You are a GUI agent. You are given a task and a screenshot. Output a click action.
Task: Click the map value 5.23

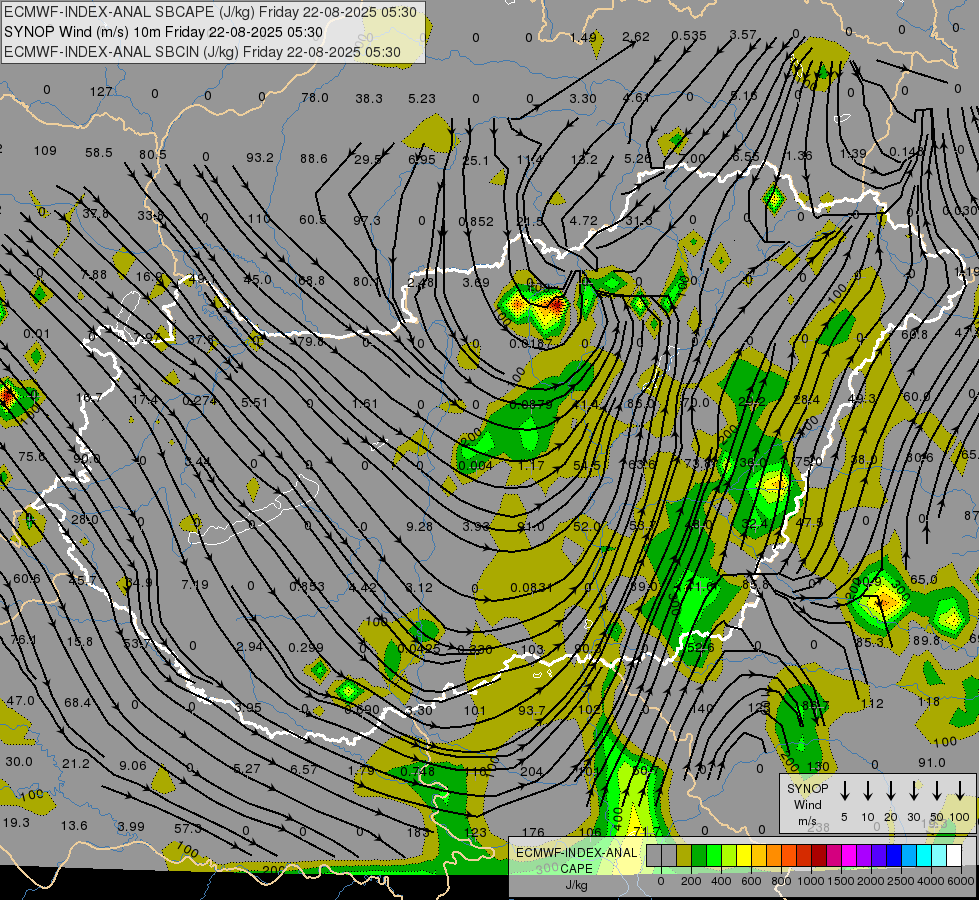coord(421,98)
